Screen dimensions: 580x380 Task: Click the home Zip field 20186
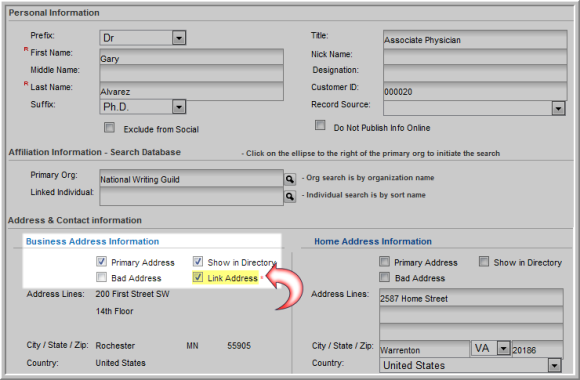tap(538, 349)
